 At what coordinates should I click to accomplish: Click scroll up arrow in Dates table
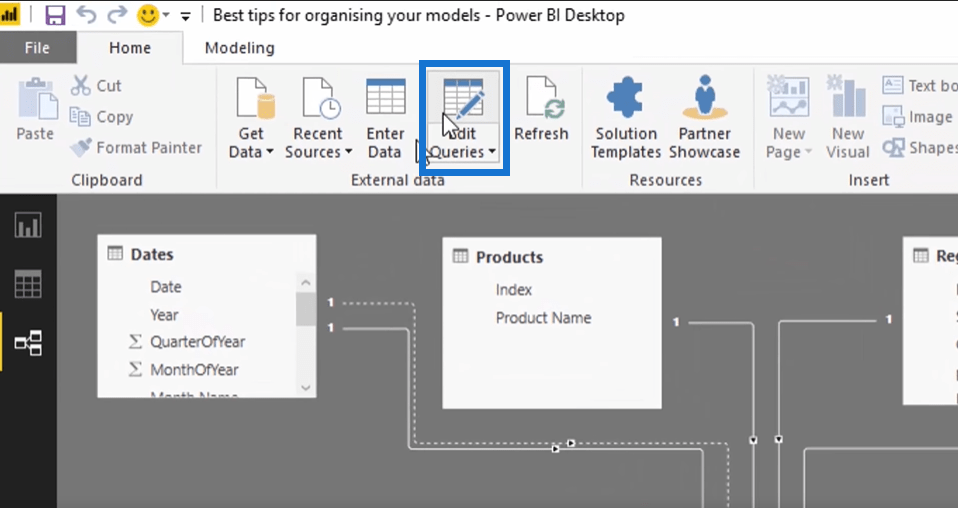(306, 282)
